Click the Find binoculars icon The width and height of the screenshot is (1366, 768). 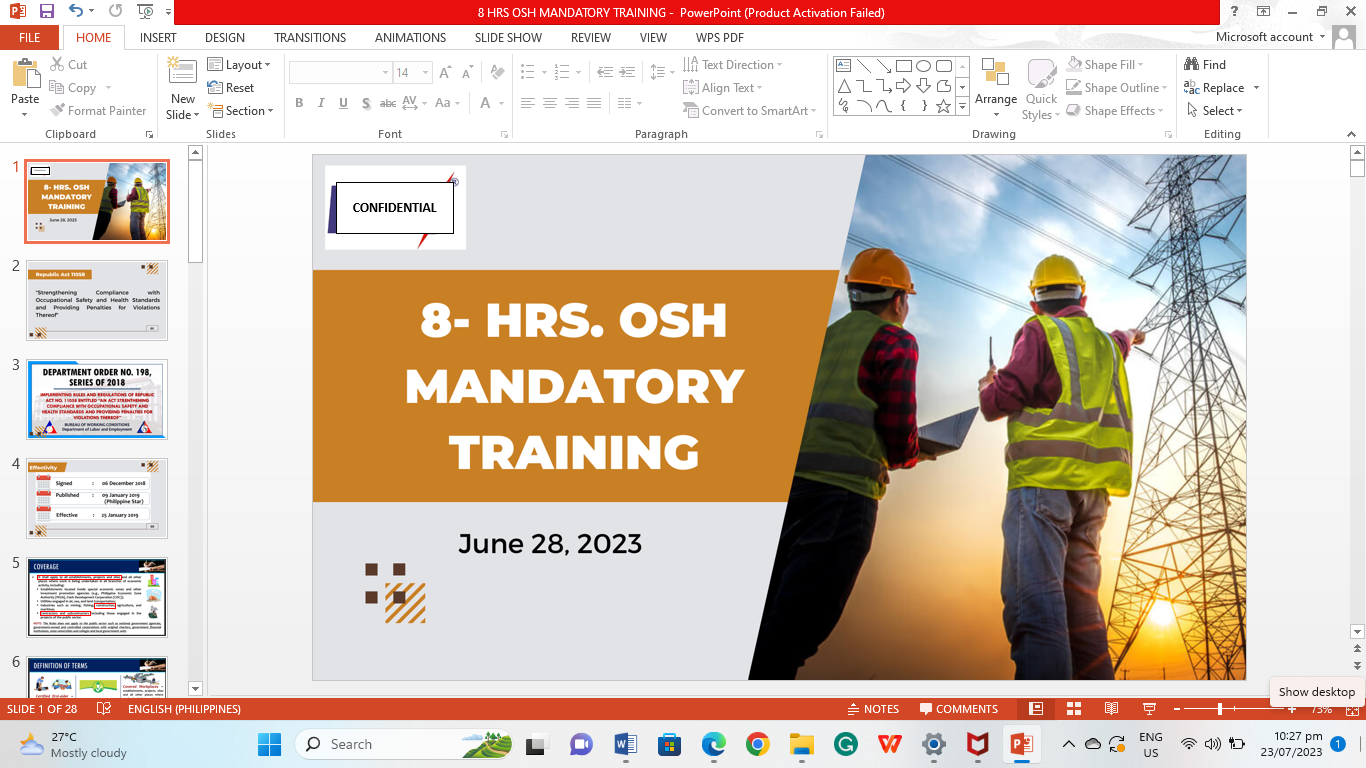(x=1191, y=64)
